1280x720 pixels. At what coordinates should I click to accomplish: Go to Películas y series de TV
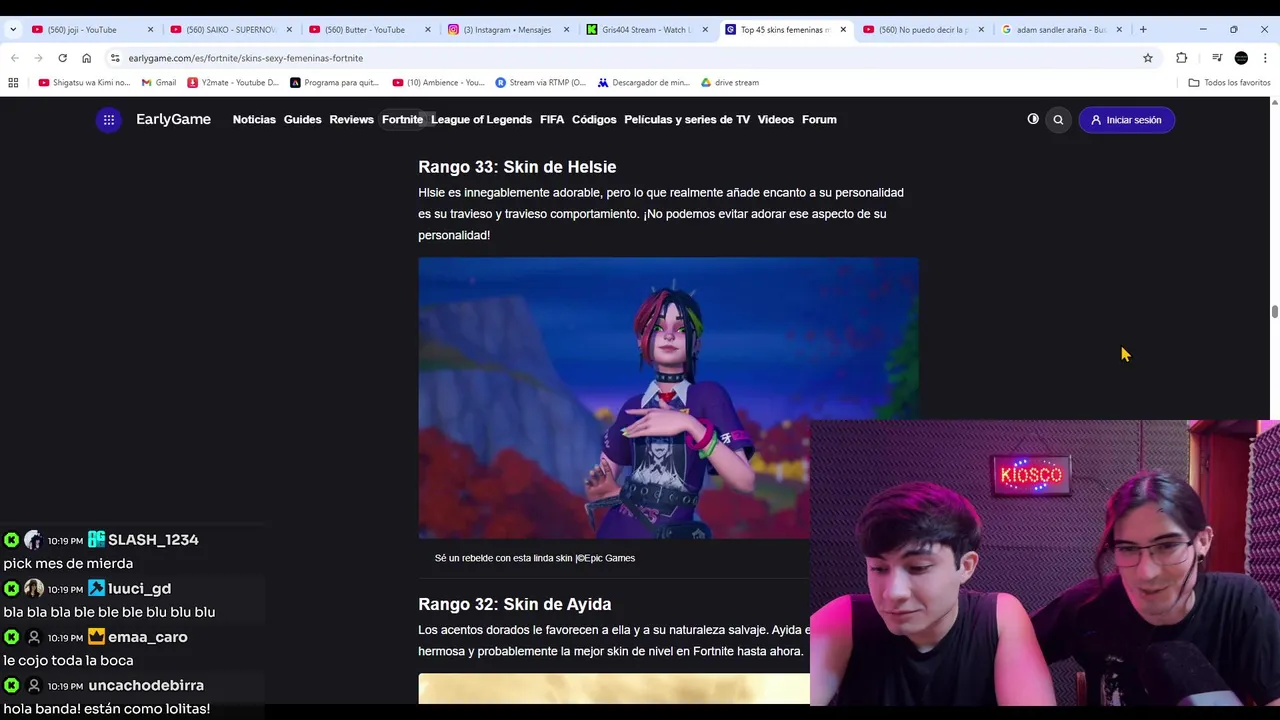tap(687, 119)
